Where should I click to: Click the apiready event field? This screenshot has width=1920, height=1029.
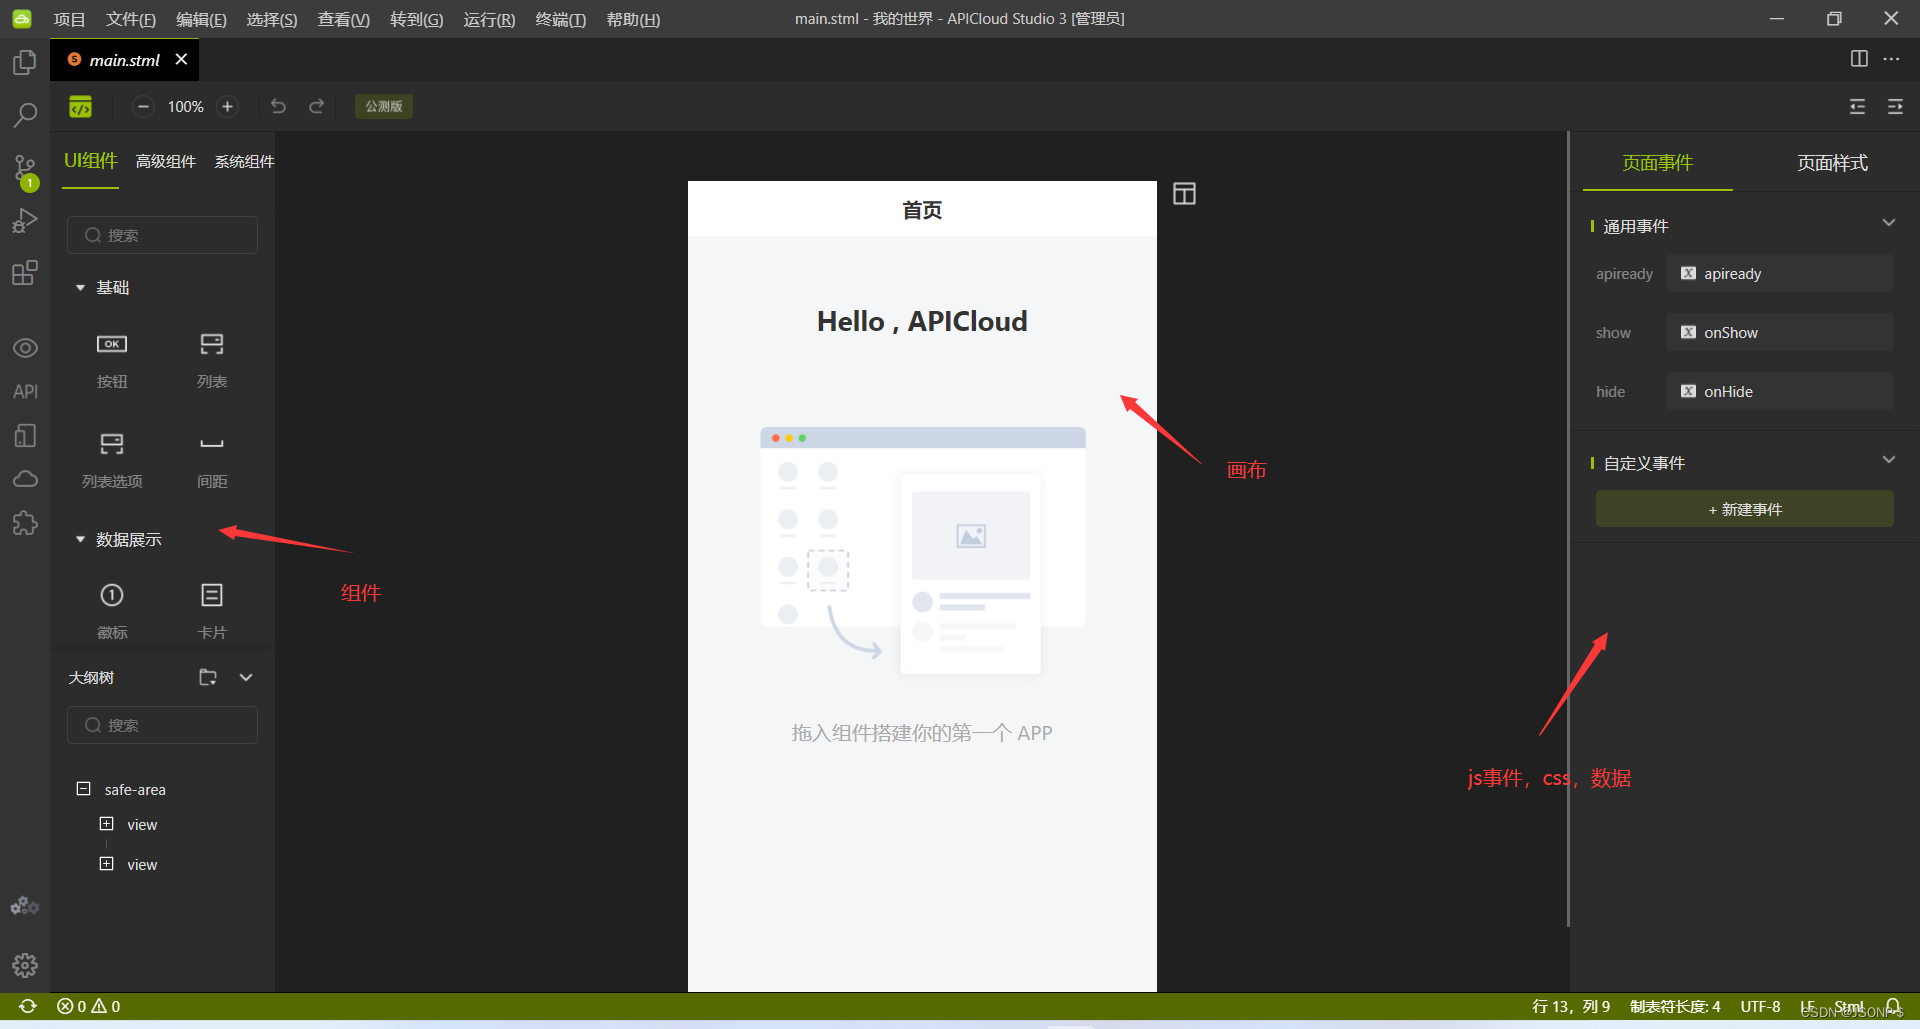point(1779,274)
